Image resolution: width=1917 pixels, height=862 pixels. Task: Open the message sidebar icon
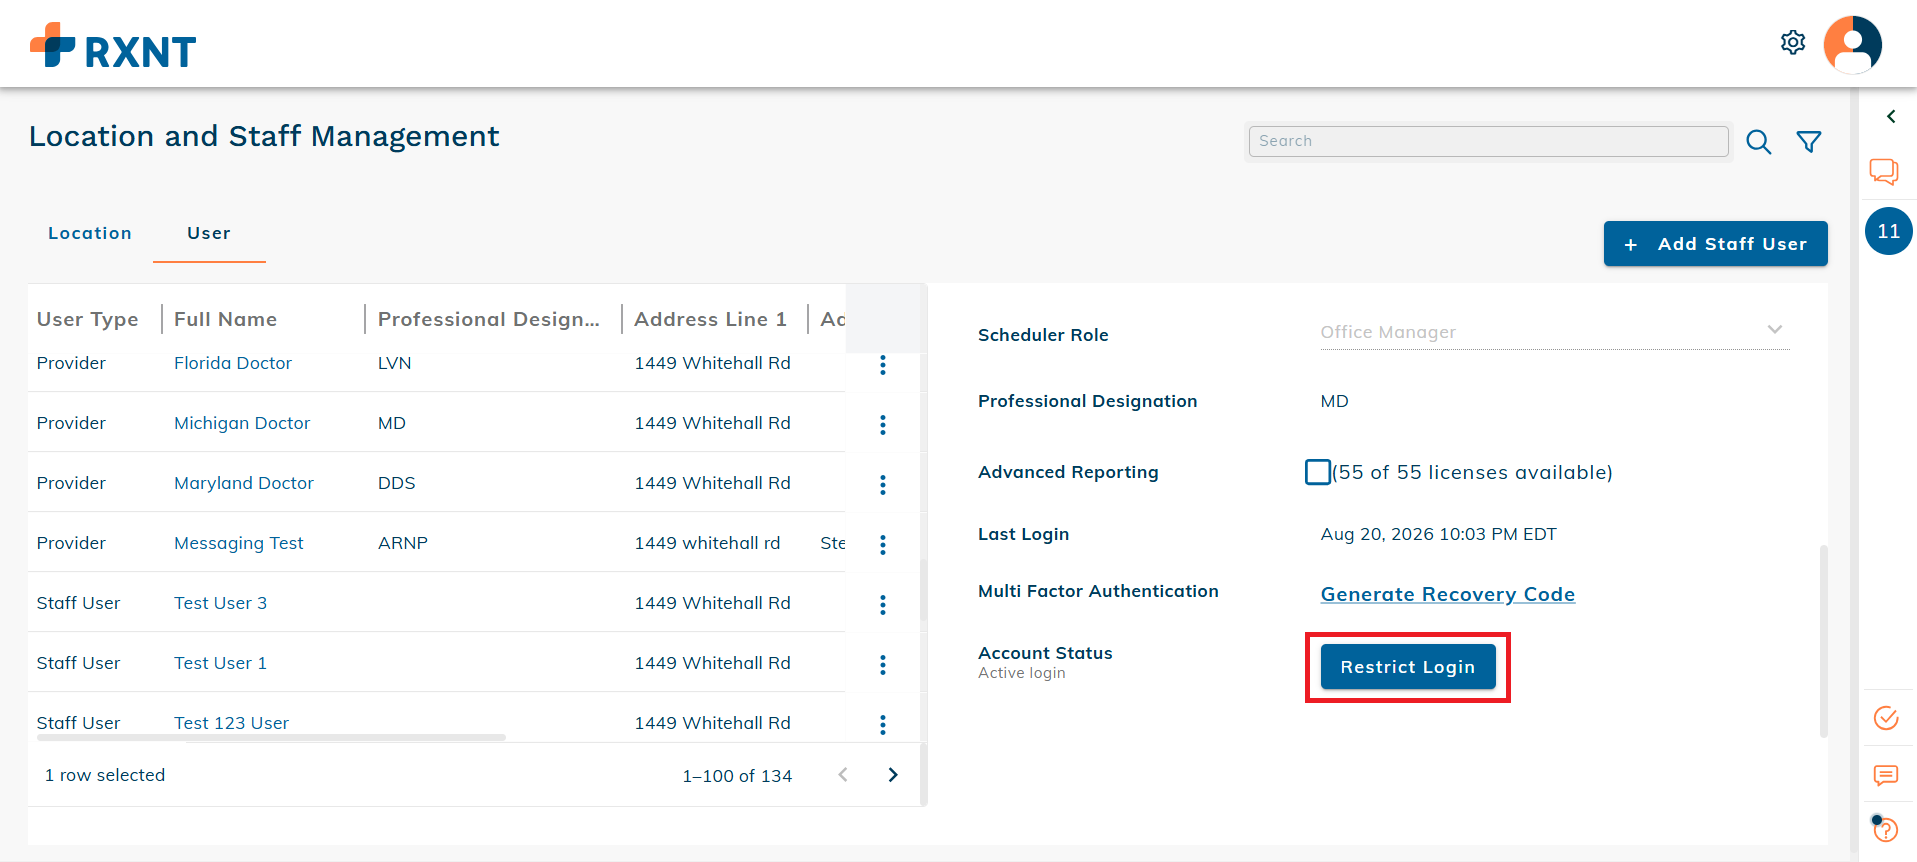pyautogui.click(x=1886, y=775)
